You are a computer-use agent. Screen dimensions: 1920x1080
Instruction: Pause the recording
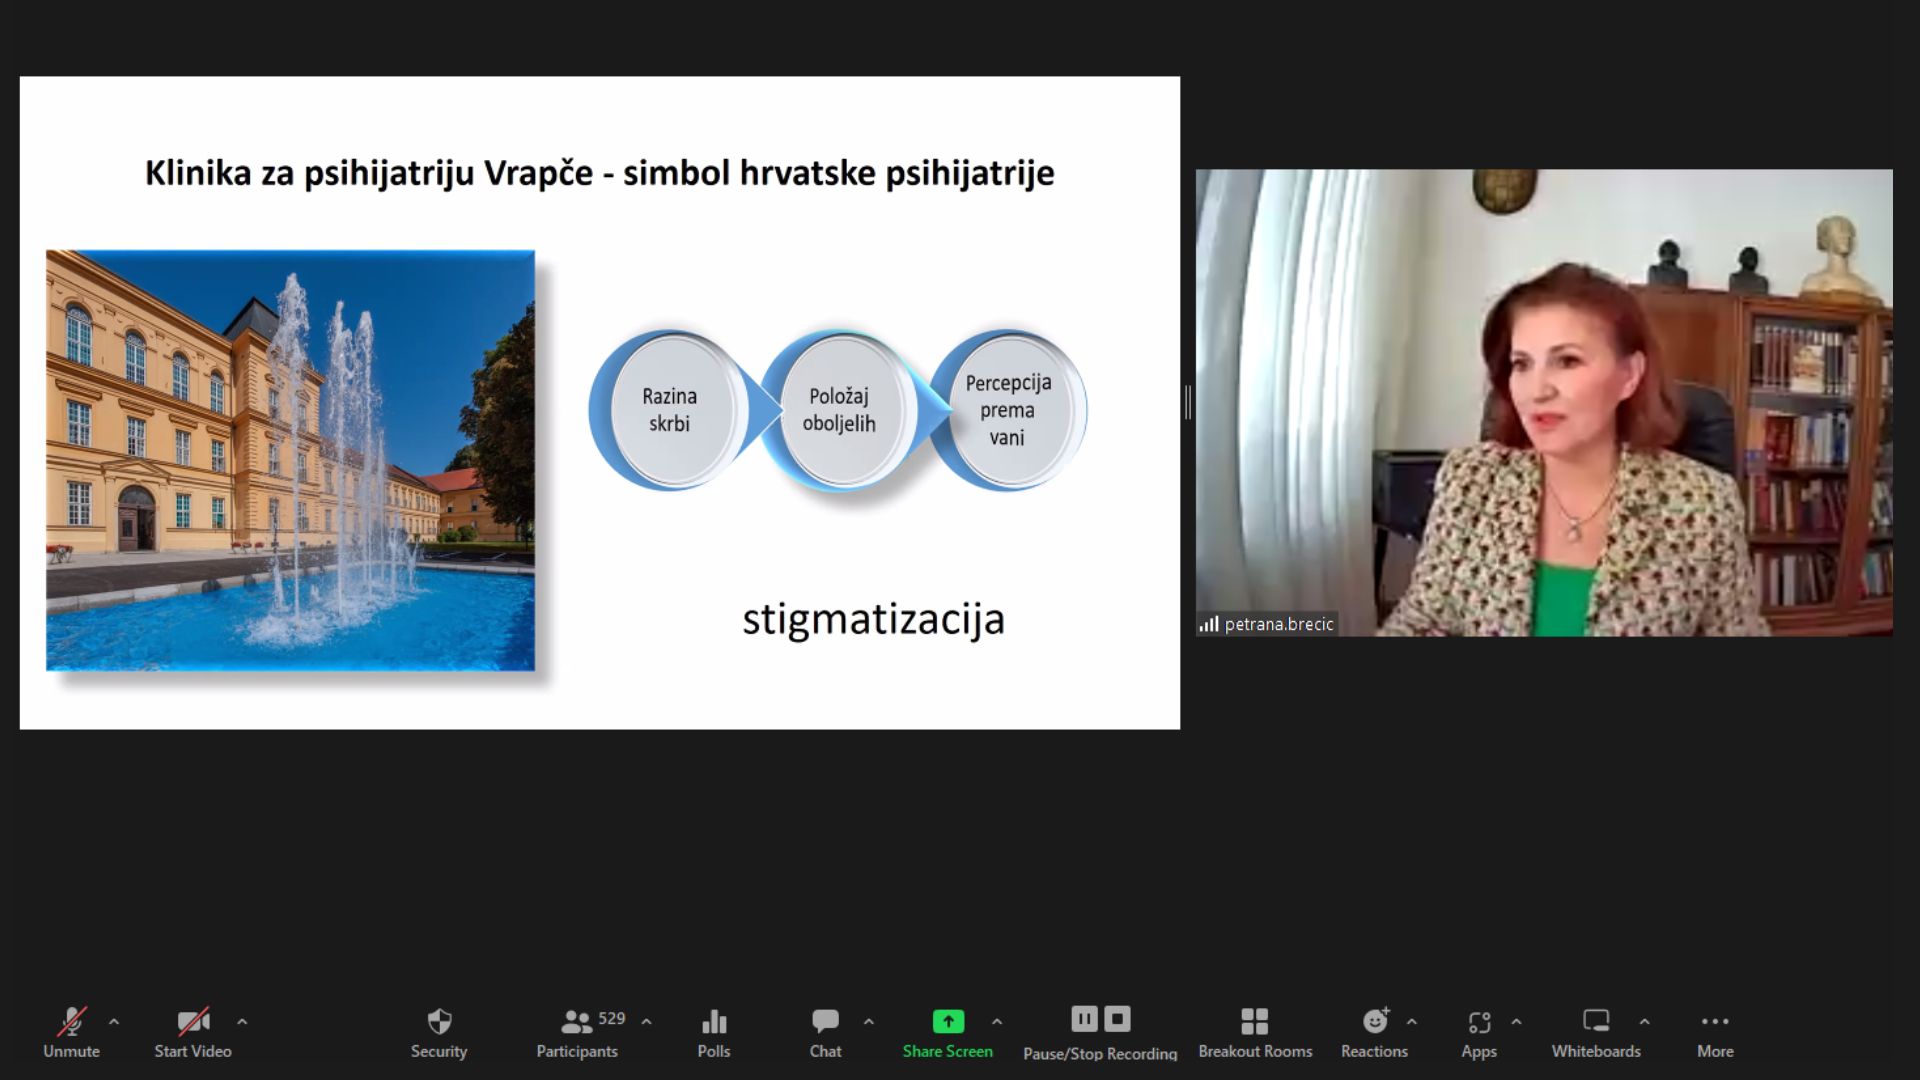point(1084,1019)
